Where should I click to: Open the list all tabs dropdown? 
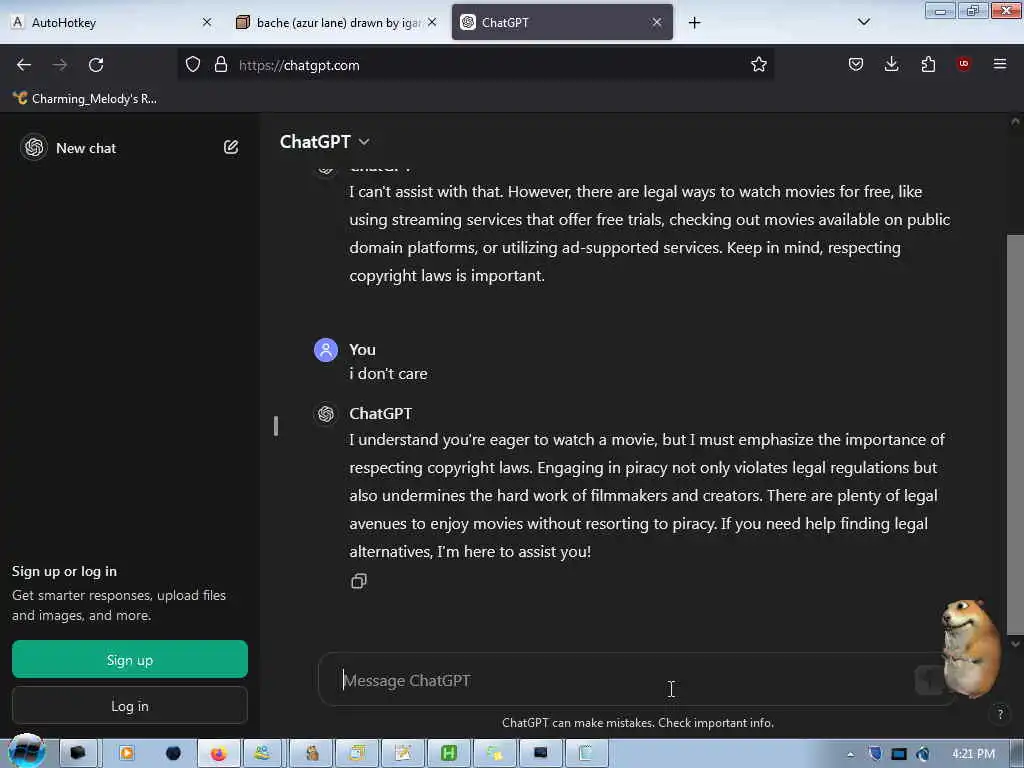[863, 22]
